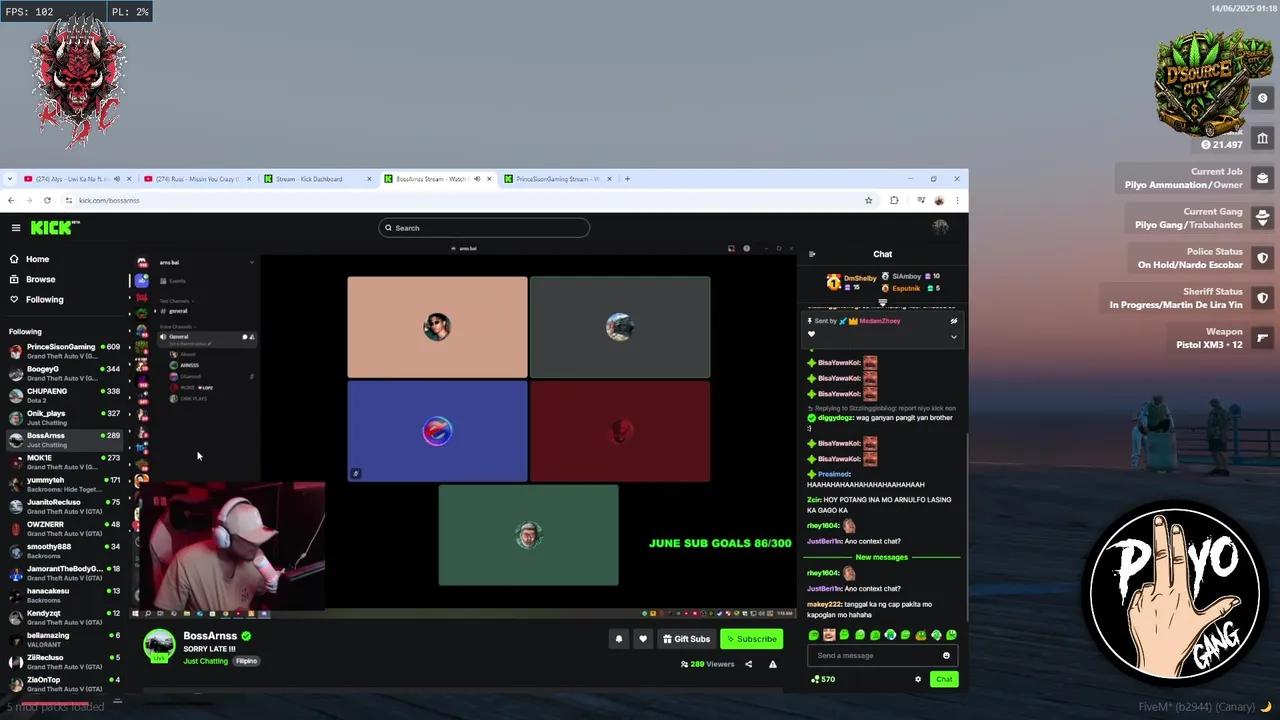Insert the first quick emote in chat row
This screenshot has width=1280, height=720.
814,635
